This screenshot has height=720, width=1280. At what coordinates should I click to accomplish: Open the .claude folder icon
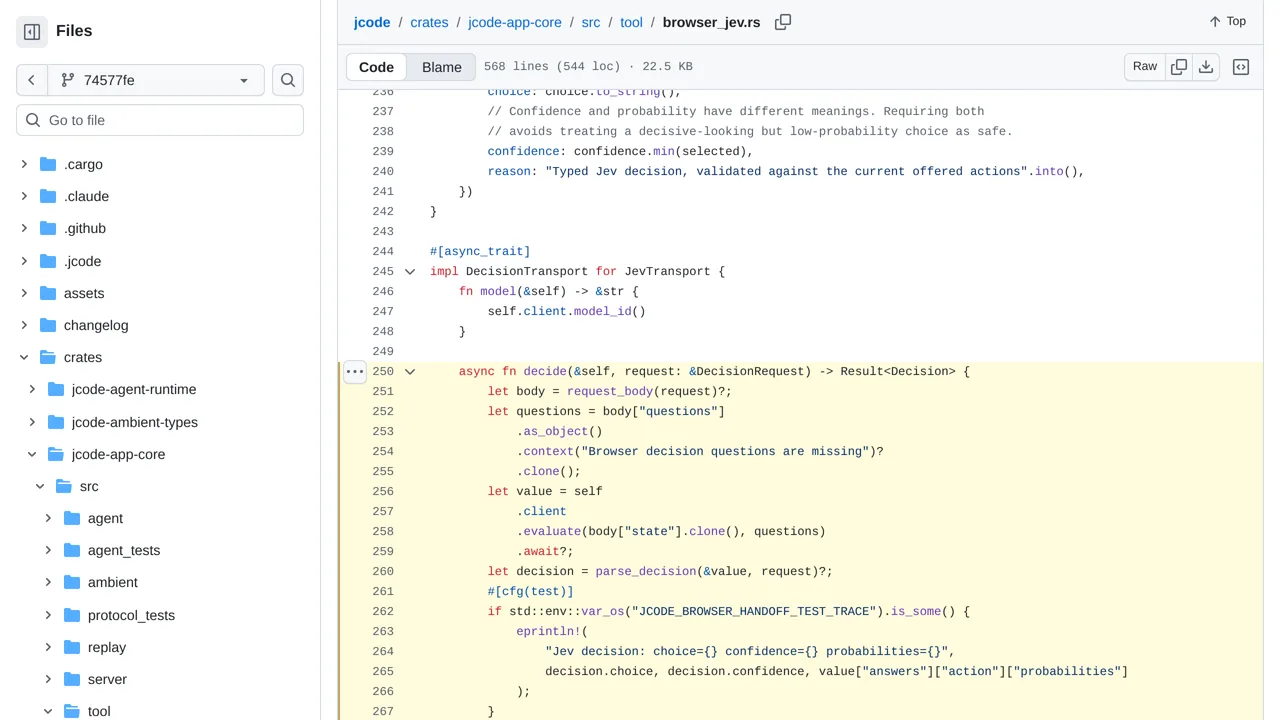tap(48, 196)
